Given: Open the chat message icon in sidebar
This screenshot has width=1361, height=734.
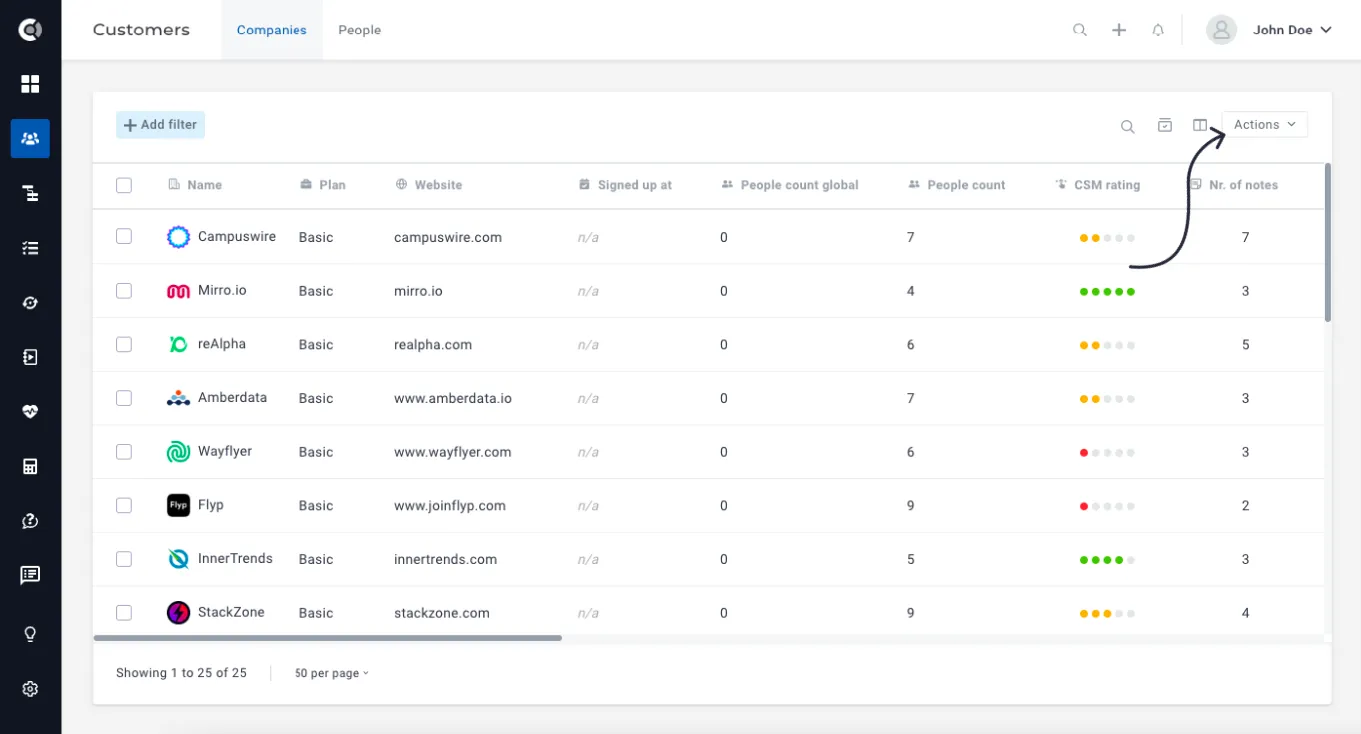Looking at the screenshot, I should tap(30, 575).
